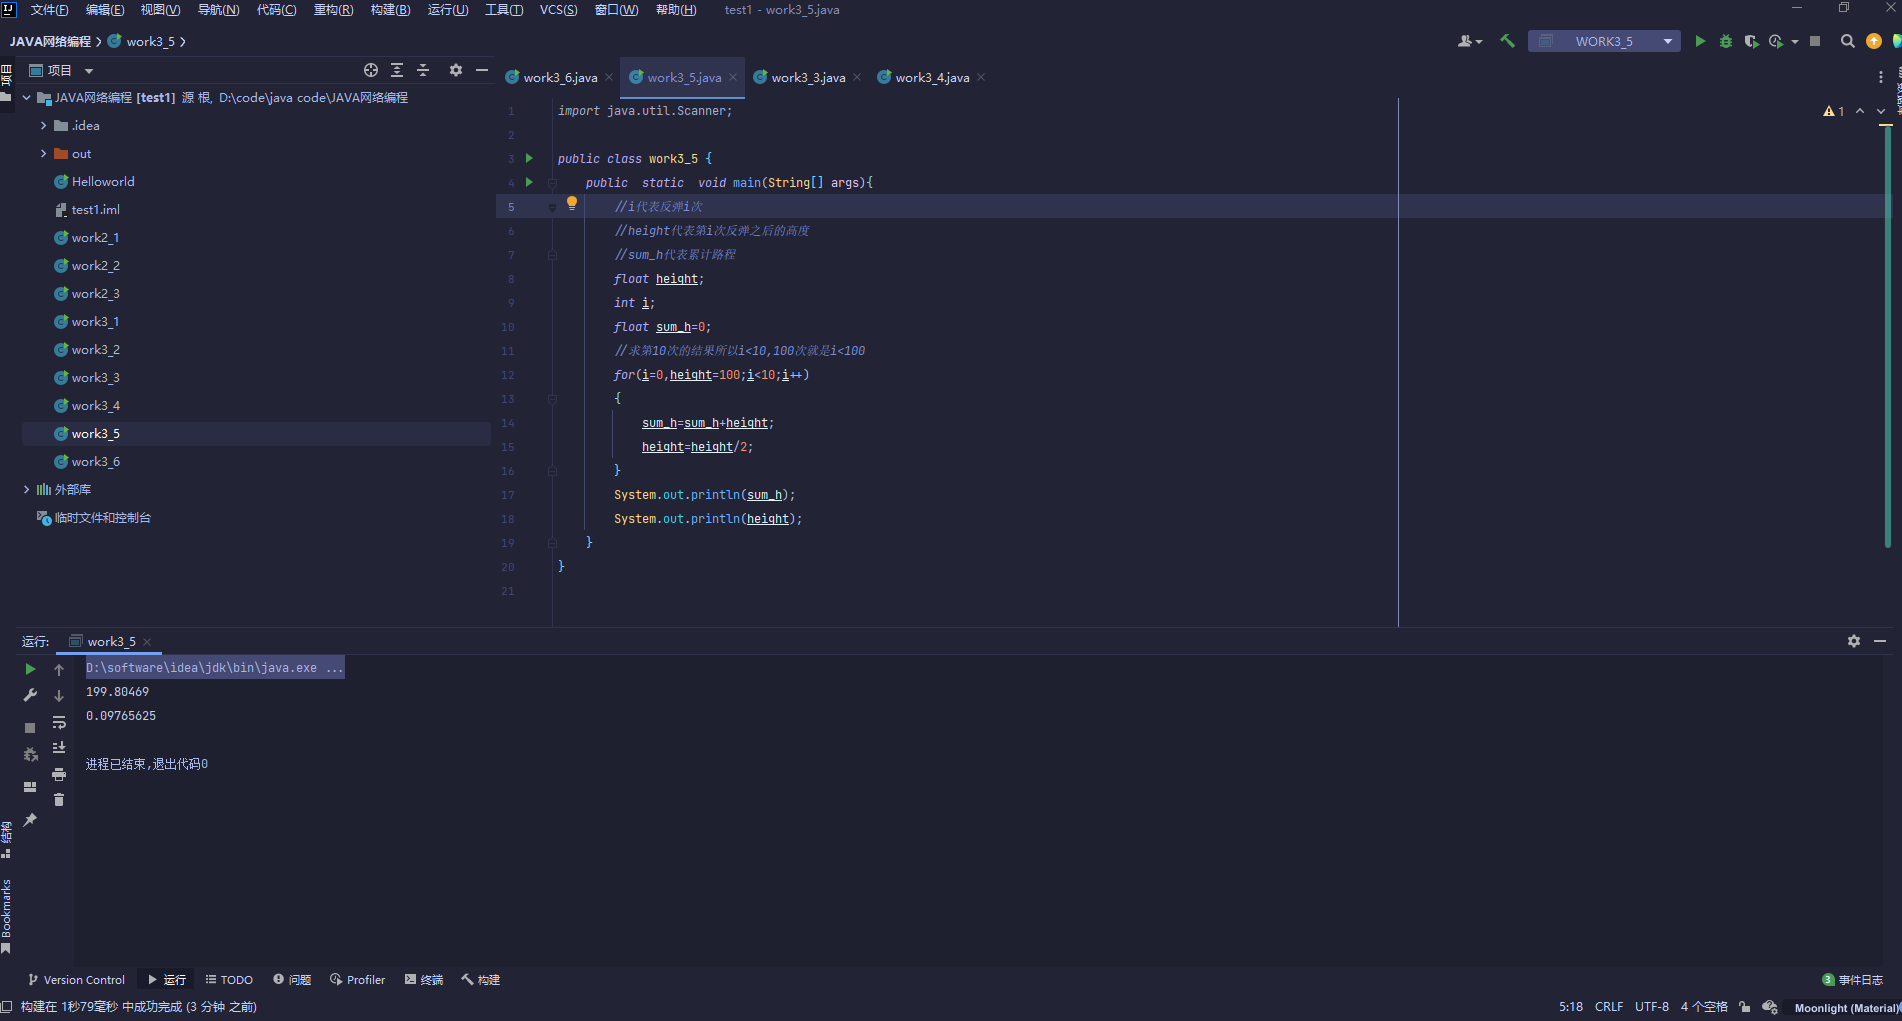Toggle soft-wrap in run console
Screen dimensions: 1902x1021
[x=59, y=722]
